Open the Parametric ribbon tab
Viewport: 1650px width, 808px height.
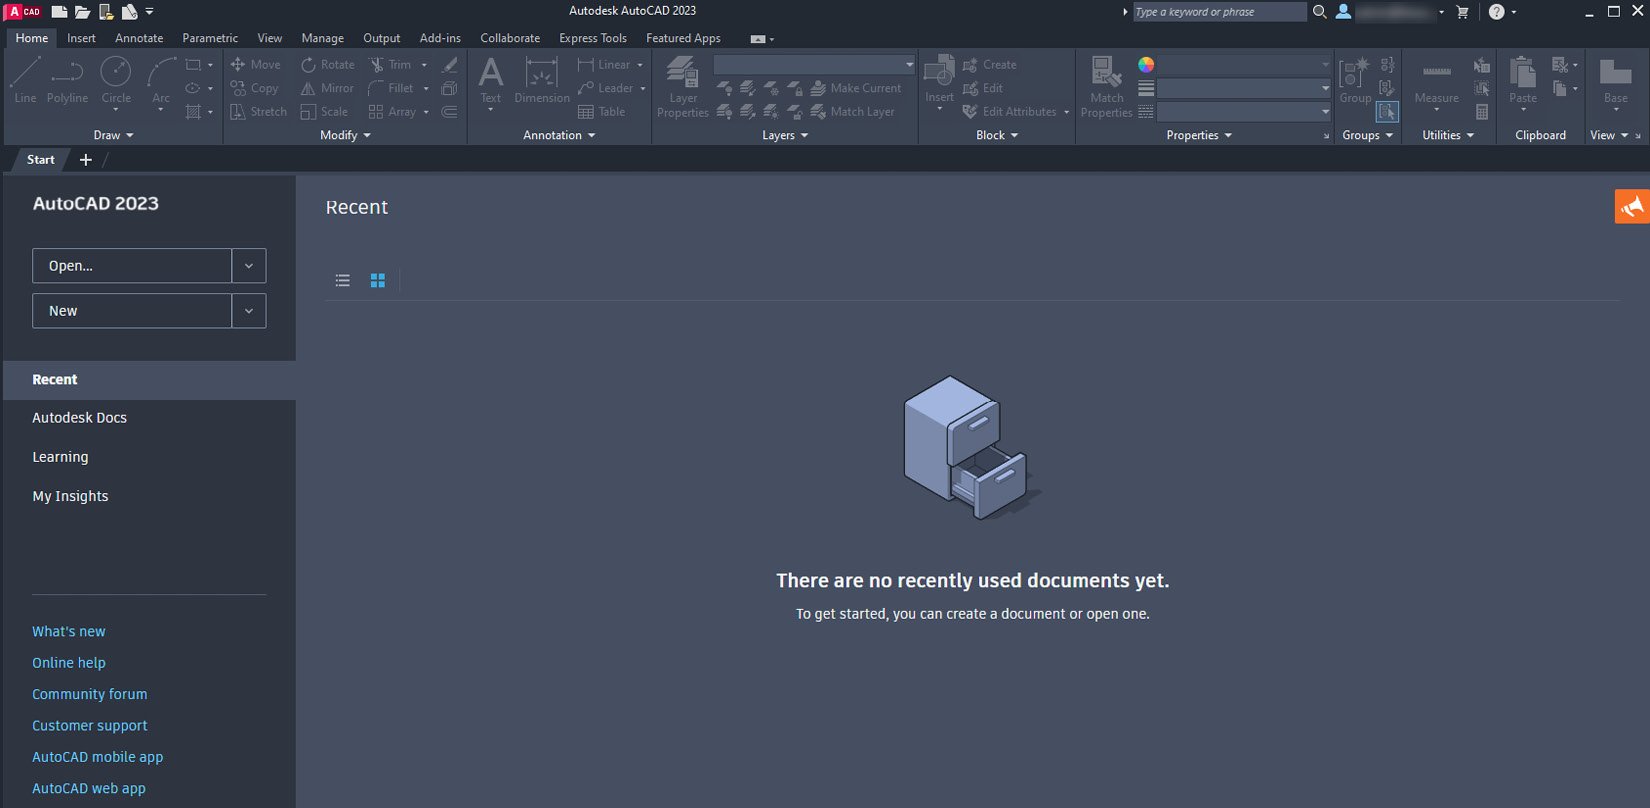click(x=210, y=38)
